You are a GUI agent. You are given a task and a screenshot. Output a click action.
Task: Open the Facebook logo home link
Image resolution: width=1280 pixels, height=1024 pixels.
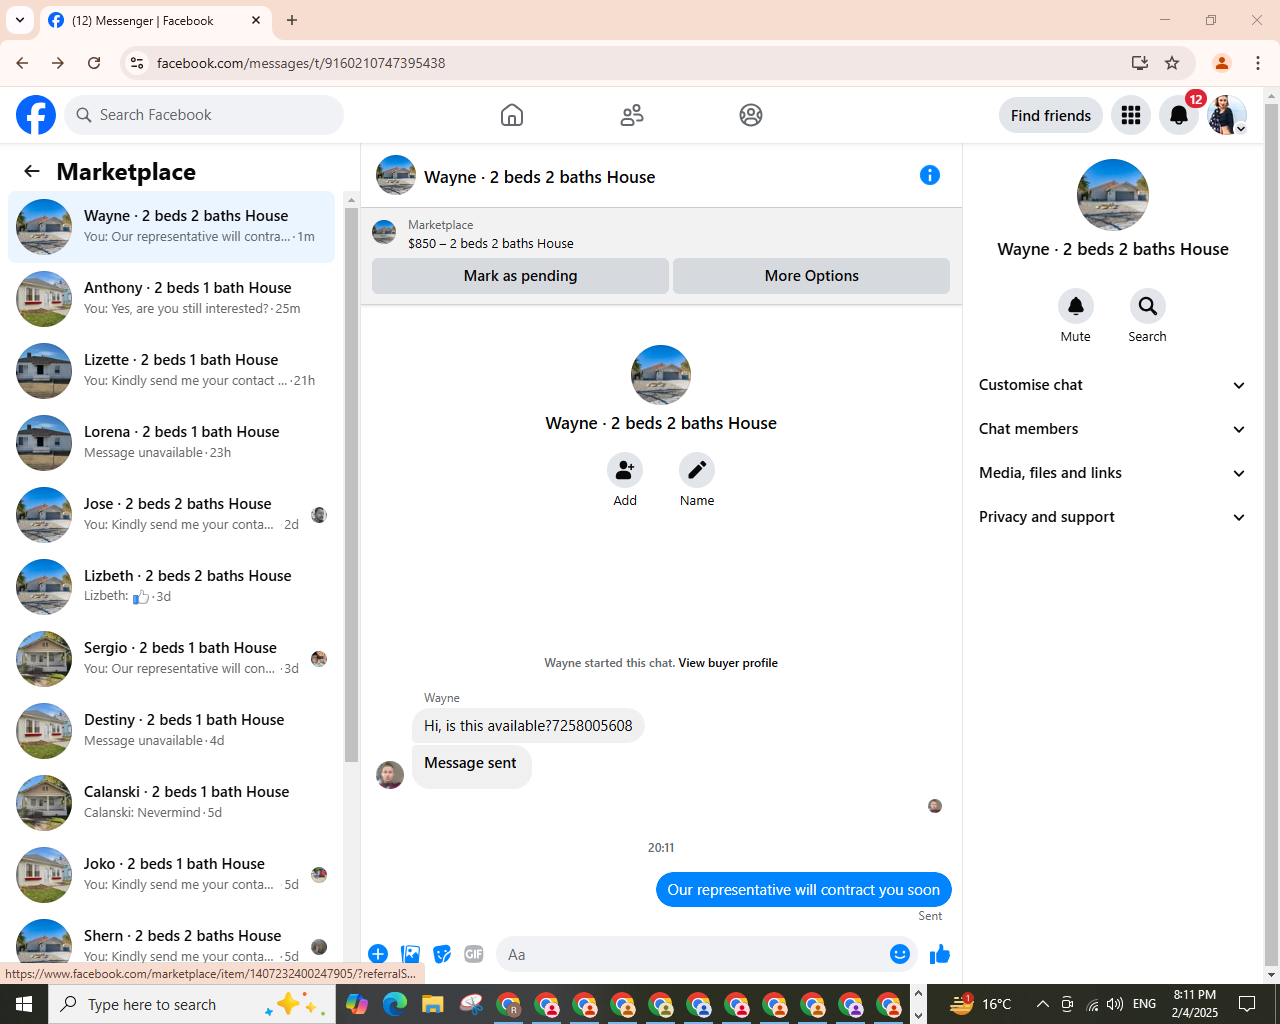(36, 115)
